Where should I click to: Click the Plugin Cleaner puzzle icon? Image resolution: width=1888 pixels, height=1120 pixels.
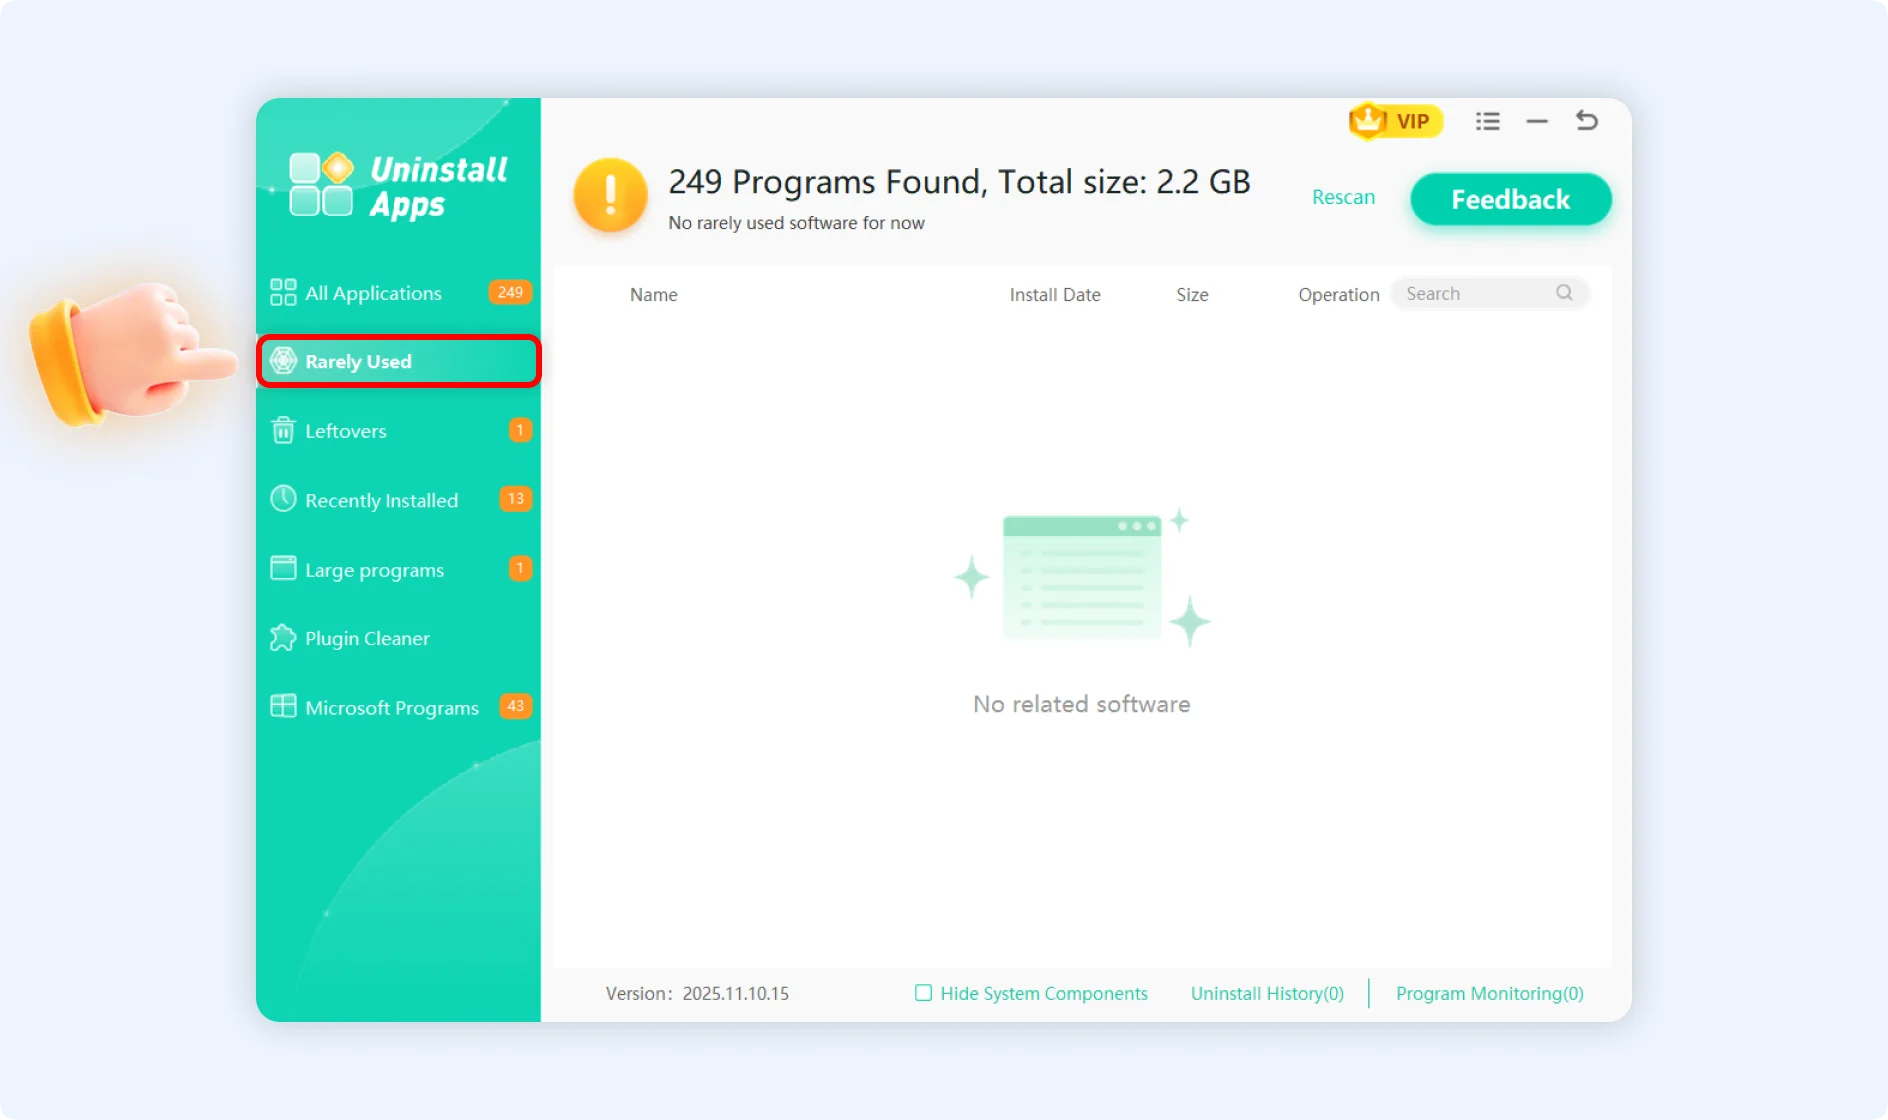pos(283,638)
